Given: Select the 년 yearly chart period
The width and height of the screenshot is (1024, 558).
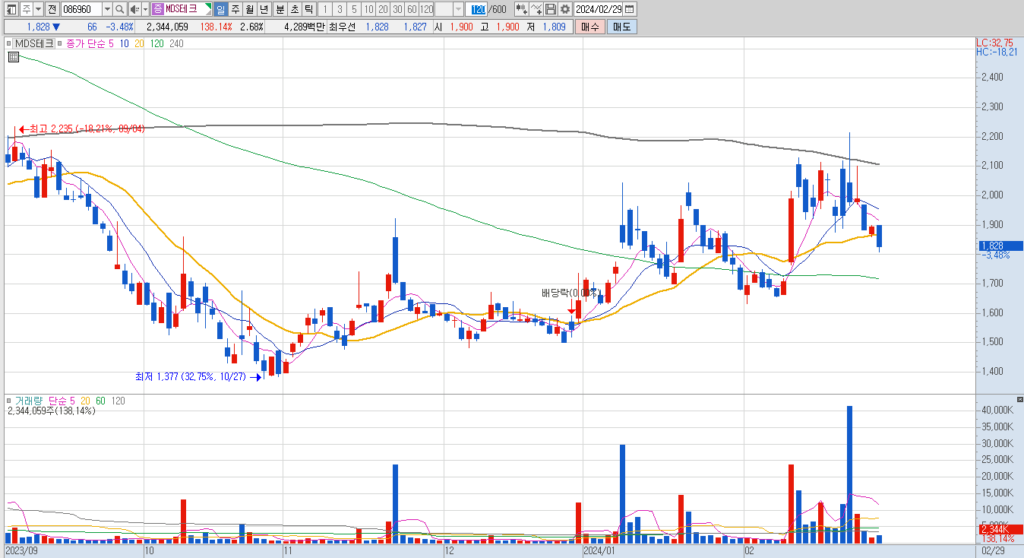Looking at the screenshot, I should pos(264,9).
